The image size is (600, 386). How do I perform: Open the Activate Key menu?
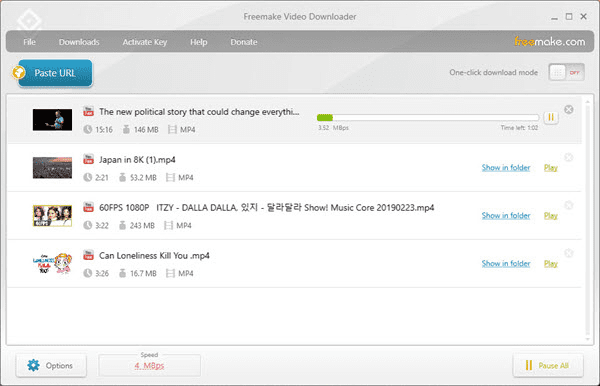point(145,42)
